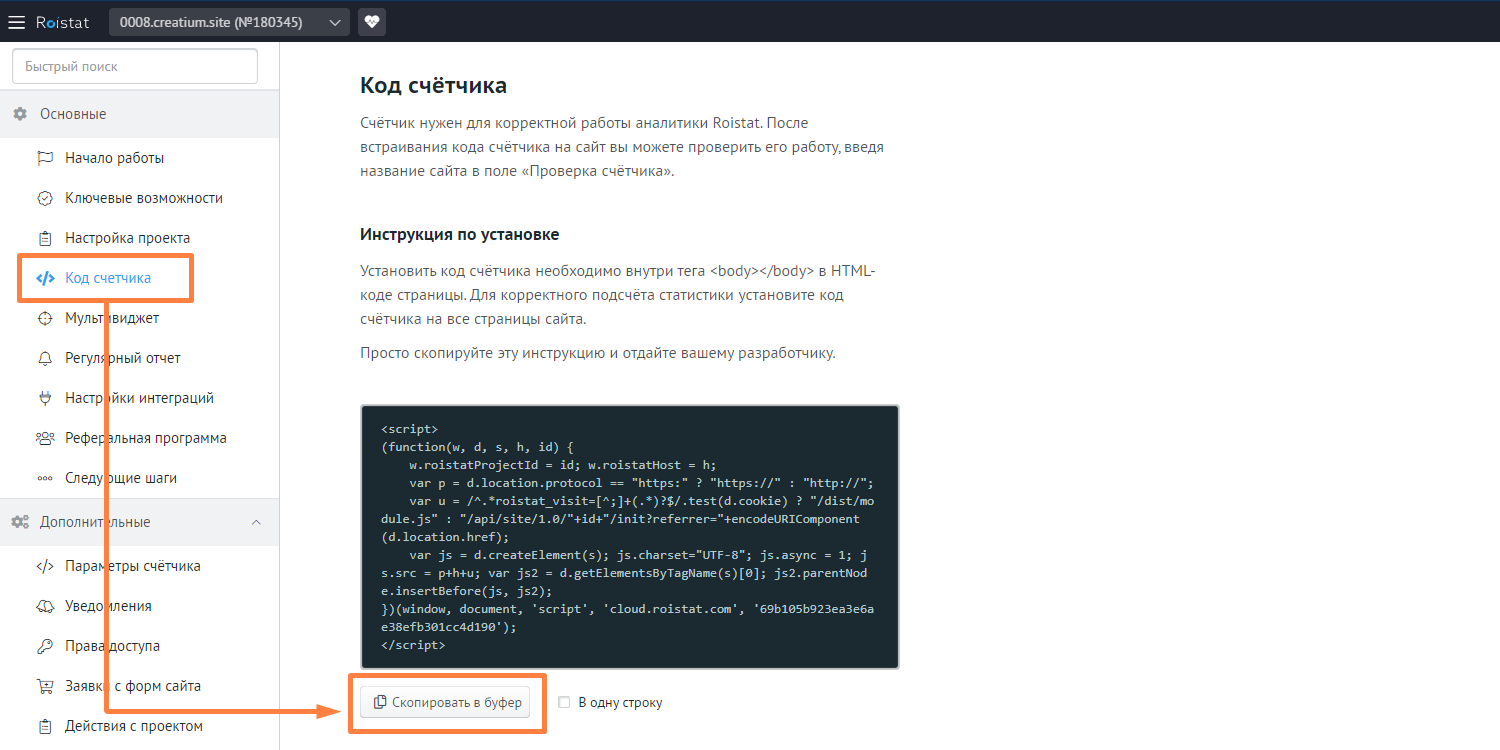
Task: Click the icon beside Уведомления
Action: tap(45, 606)
